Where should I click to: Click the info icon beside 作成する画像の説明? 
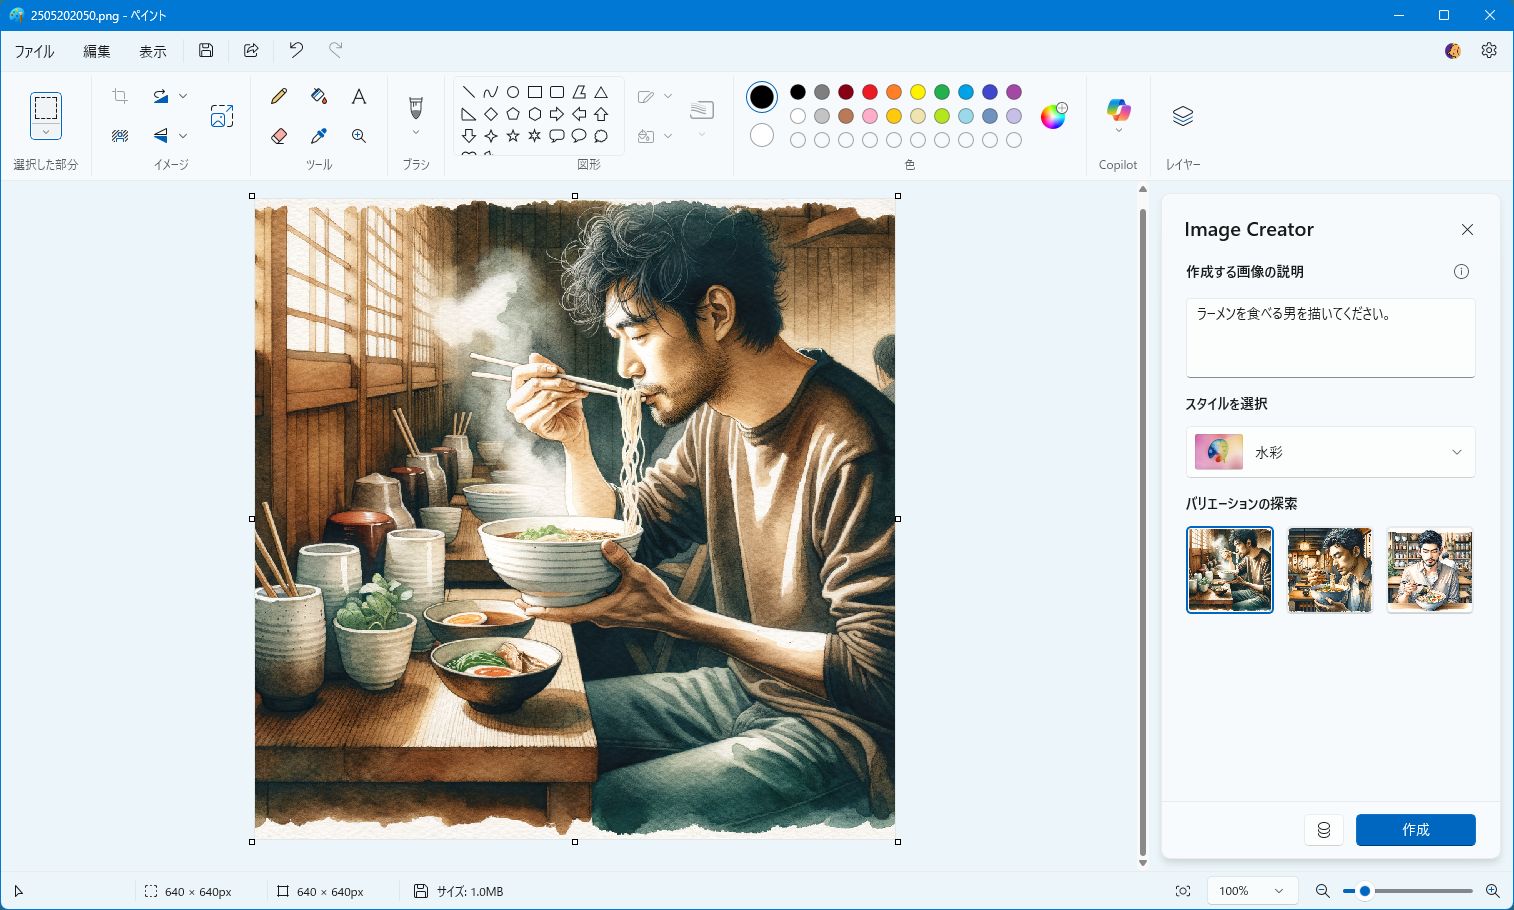click(1461, 272)
